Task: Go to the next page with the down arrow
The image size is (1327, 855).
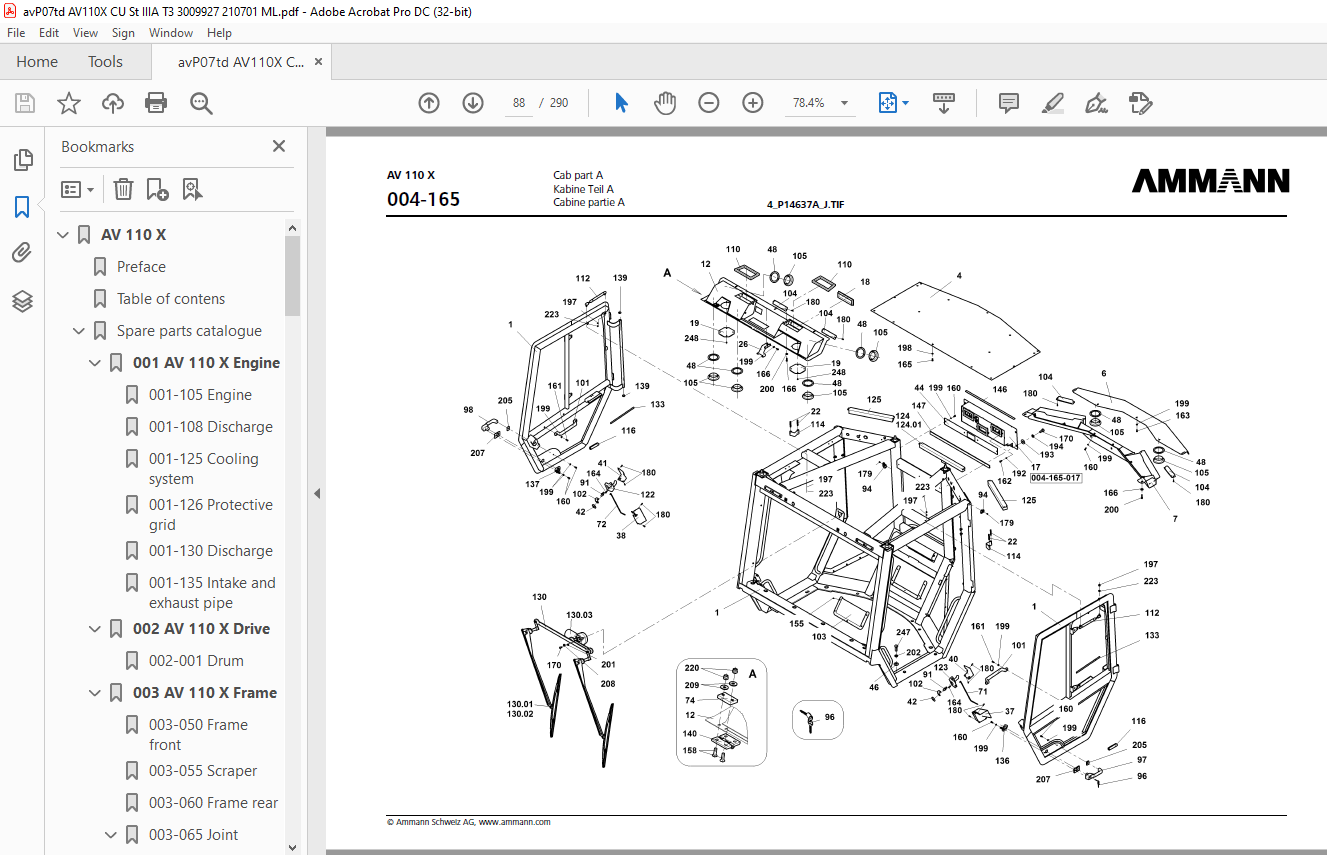Action: 473,103
